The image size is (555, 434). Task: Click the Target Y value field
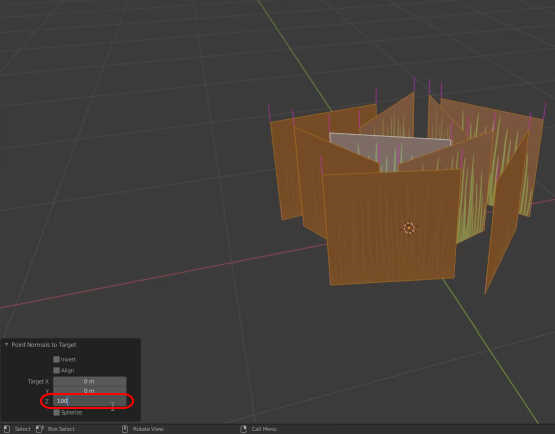[90, 391]
